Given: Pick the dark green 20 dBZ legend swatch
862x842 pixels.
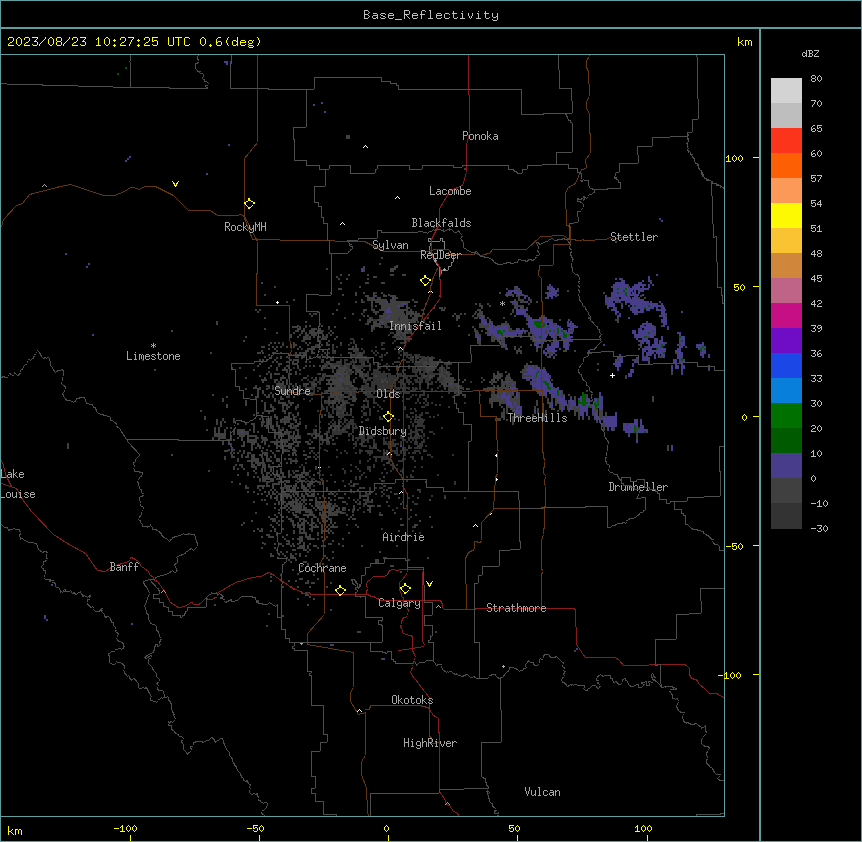Looking at the screenshot, I should coord(786,440).
